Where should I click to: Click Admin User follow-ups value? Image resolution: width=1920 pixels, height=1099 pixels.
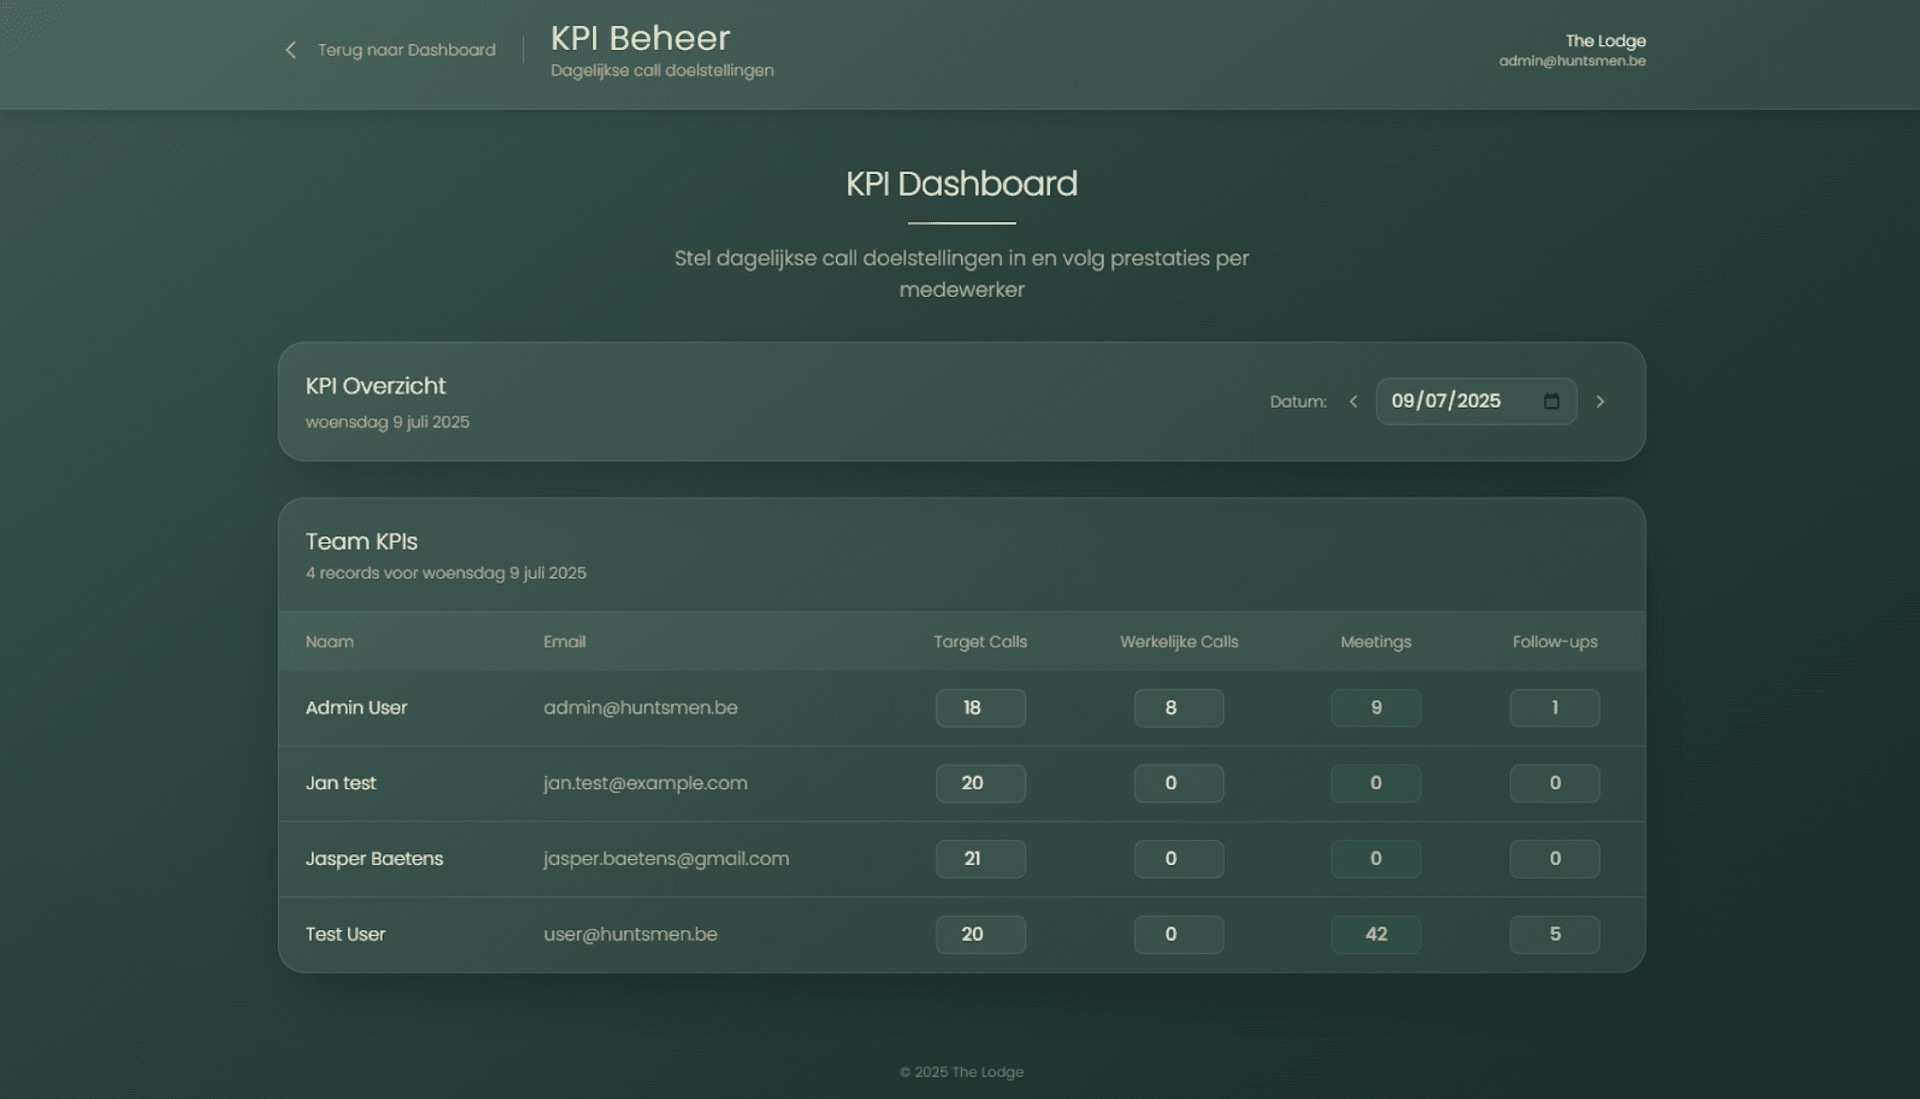pyautogui.click(x=1554, y=708)
